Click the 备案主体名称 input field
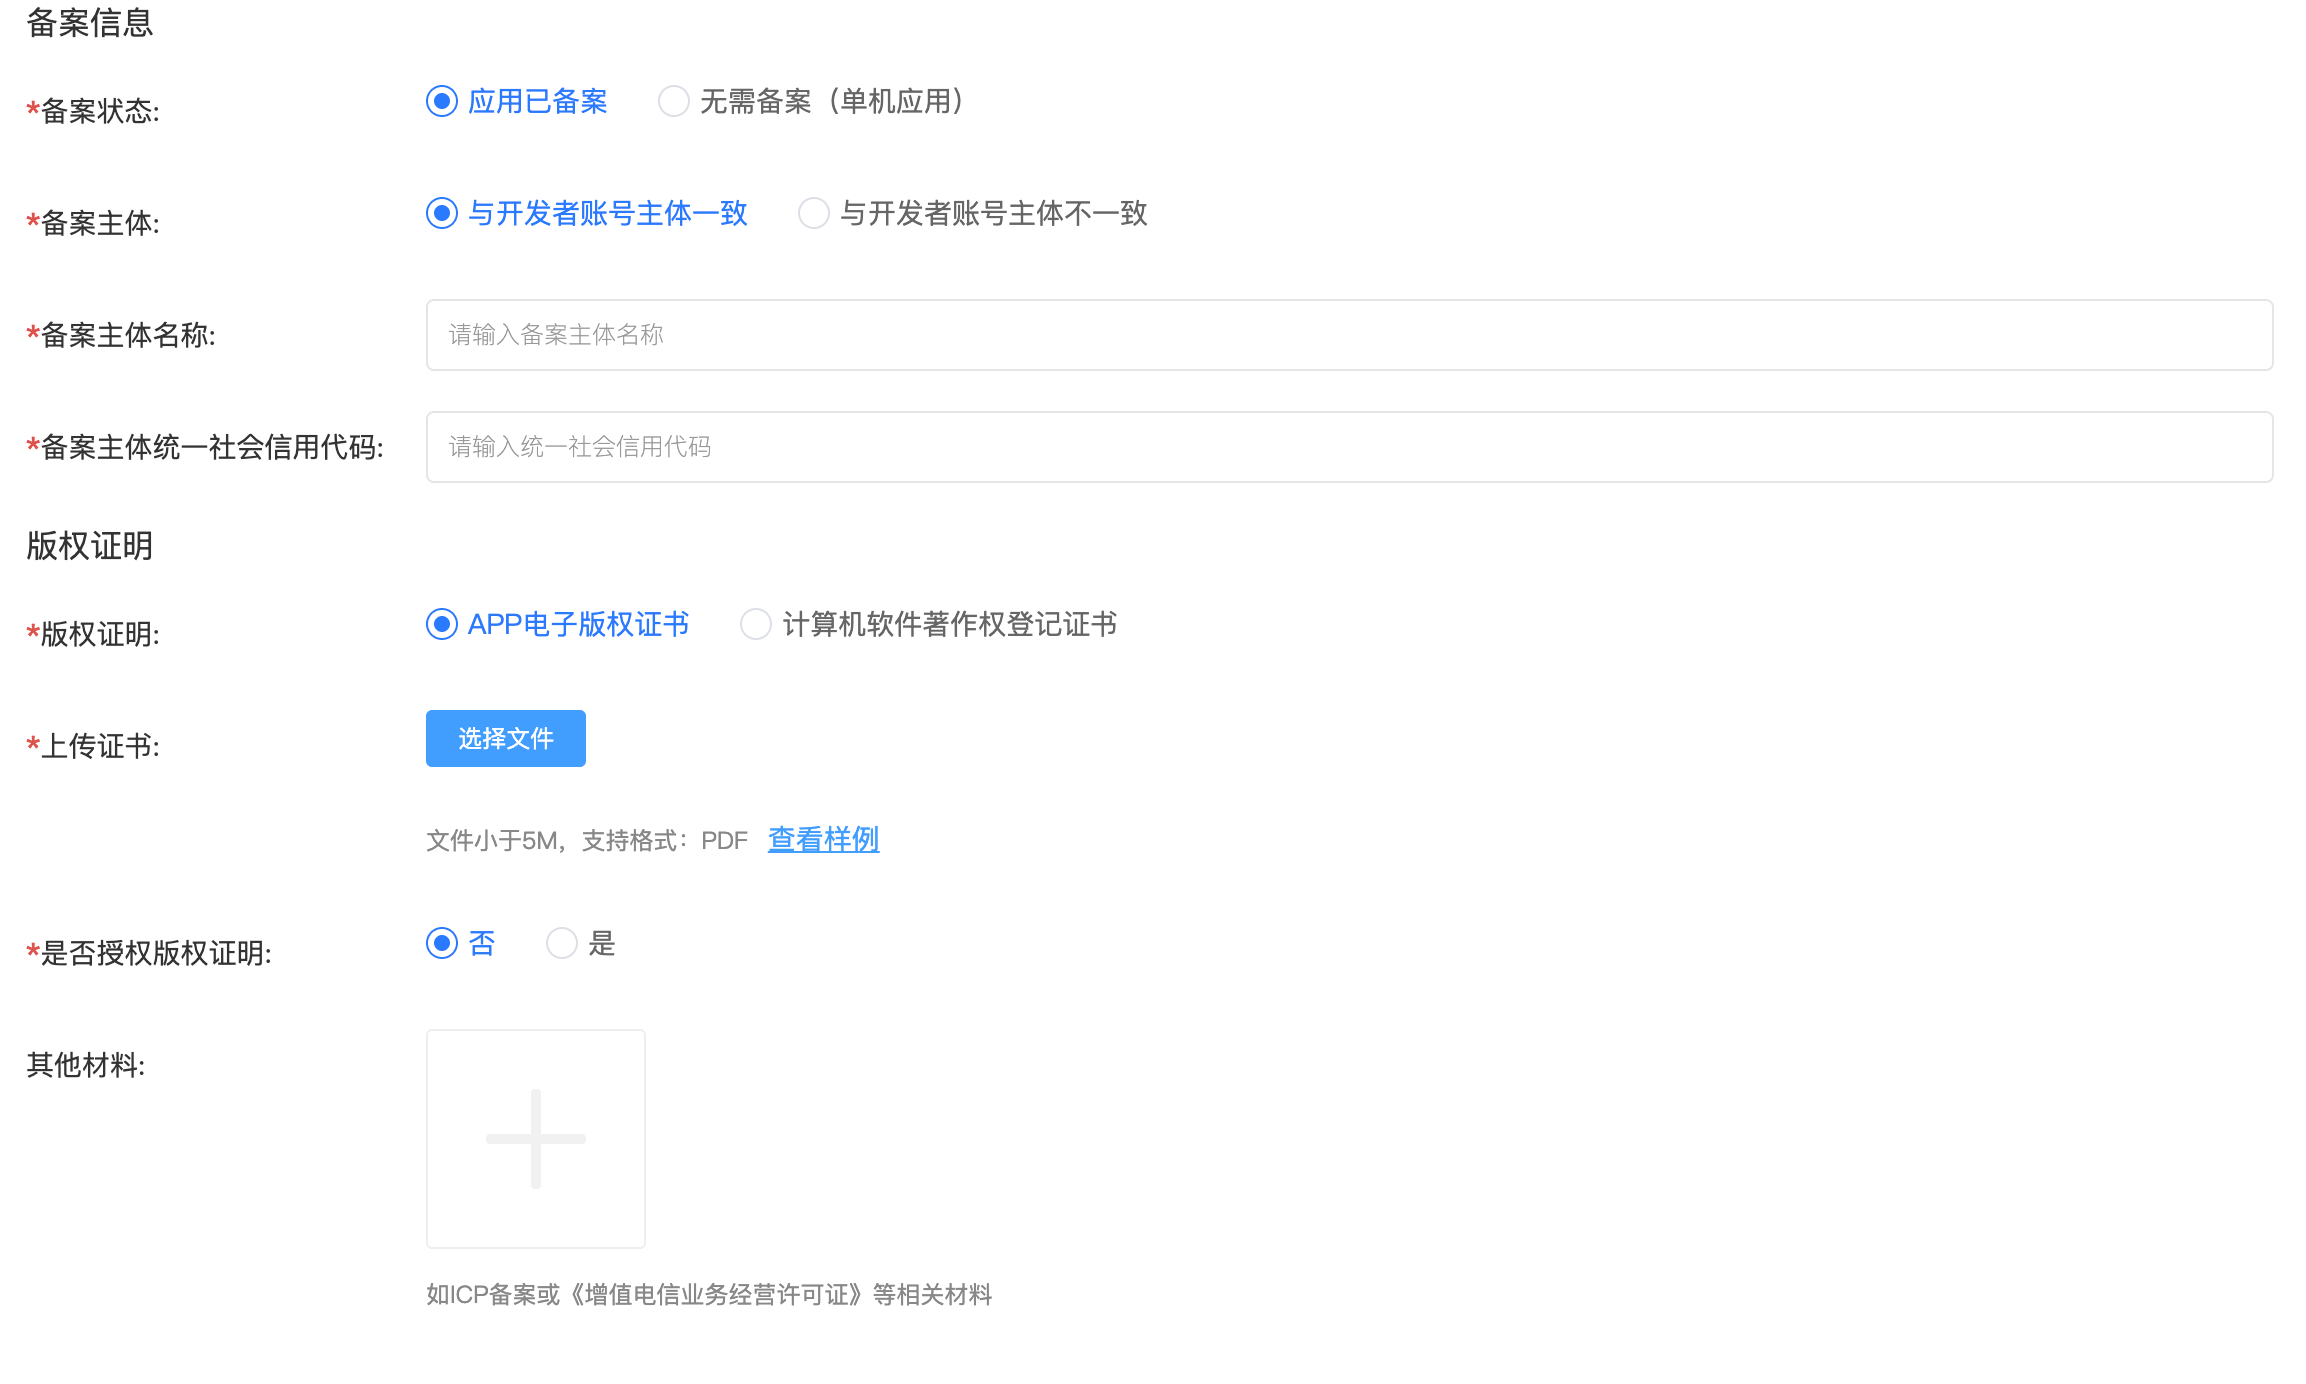This screenshot has width=2306, height=1384. pos(1349,335)
